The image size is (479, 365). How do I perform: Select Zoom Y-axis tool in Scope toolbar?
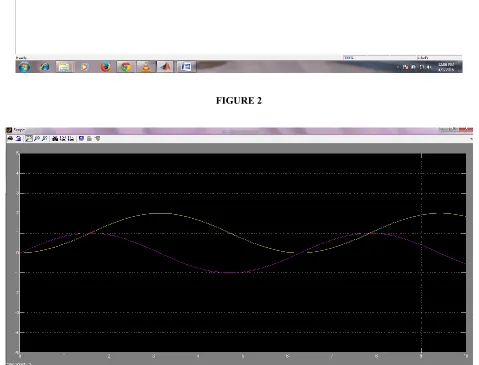tap(45, 139)
